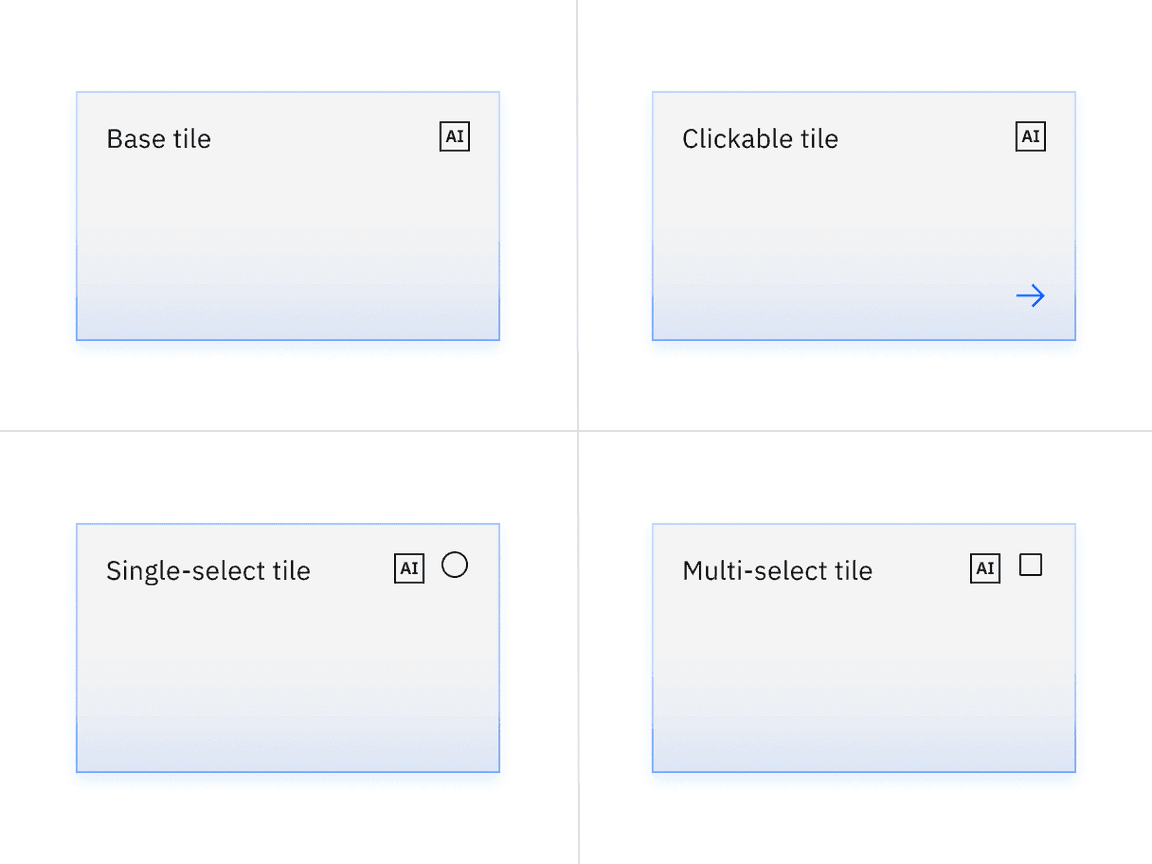Open the AI label on the Multi-select tile

985,568
